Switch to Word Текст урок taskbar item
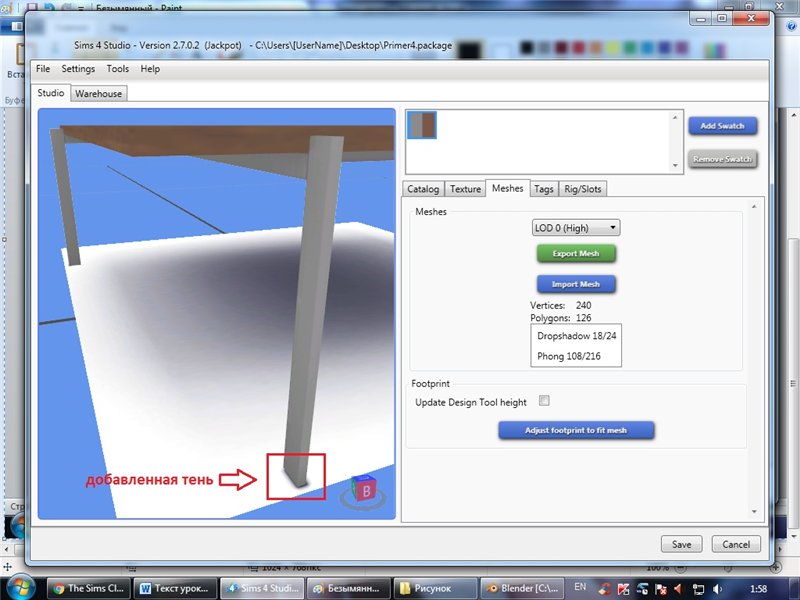The height and width of the screenshot is (600, 800). pos(175,588)
